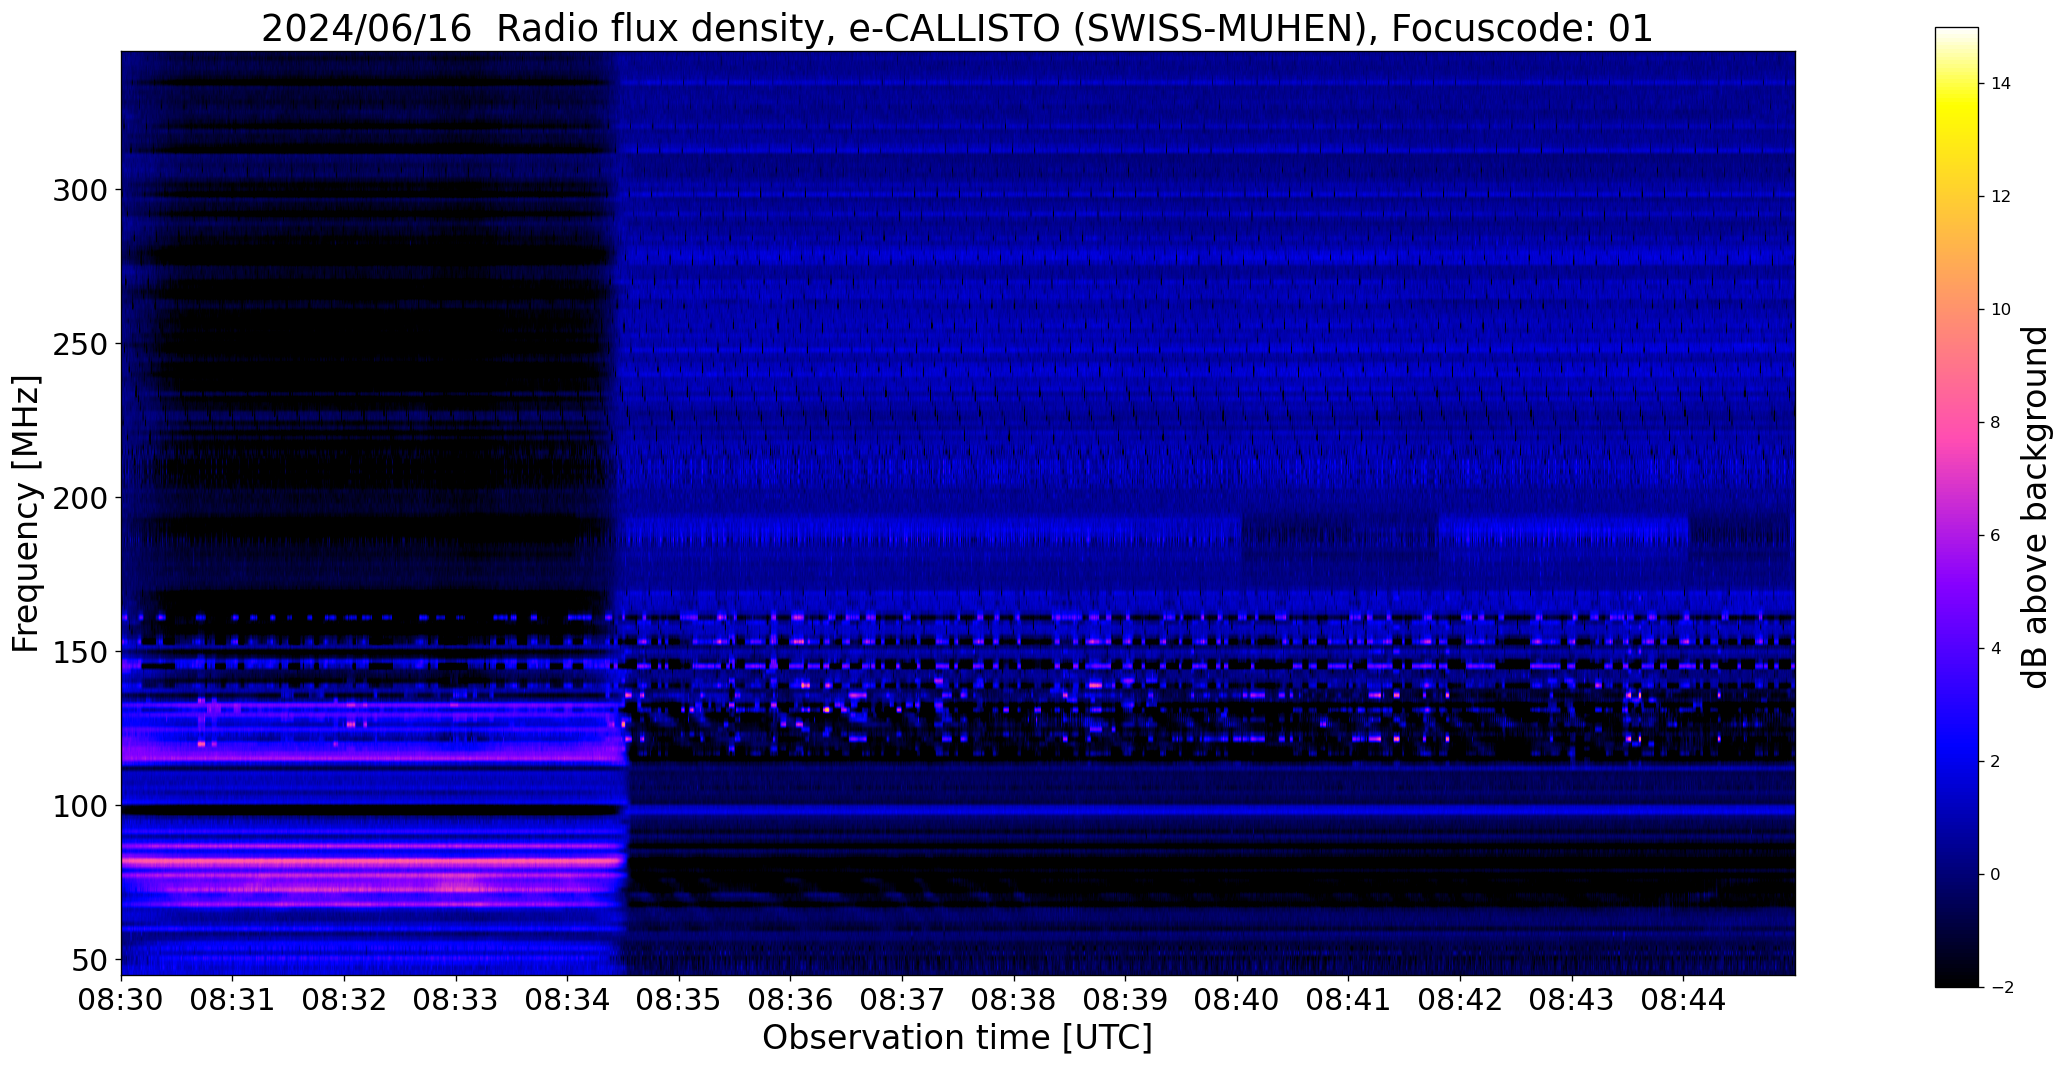Click the 08:44 time tick label
Image resolution: width=2066 pixels, height=1067 pixels.
(1684, 999)
